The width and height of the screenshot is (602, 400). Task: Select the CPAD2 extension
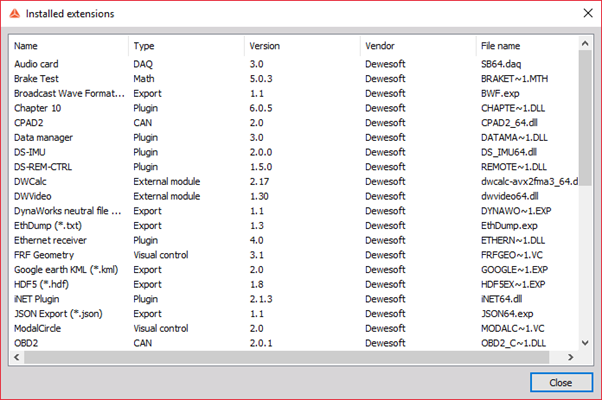point(294,123)
